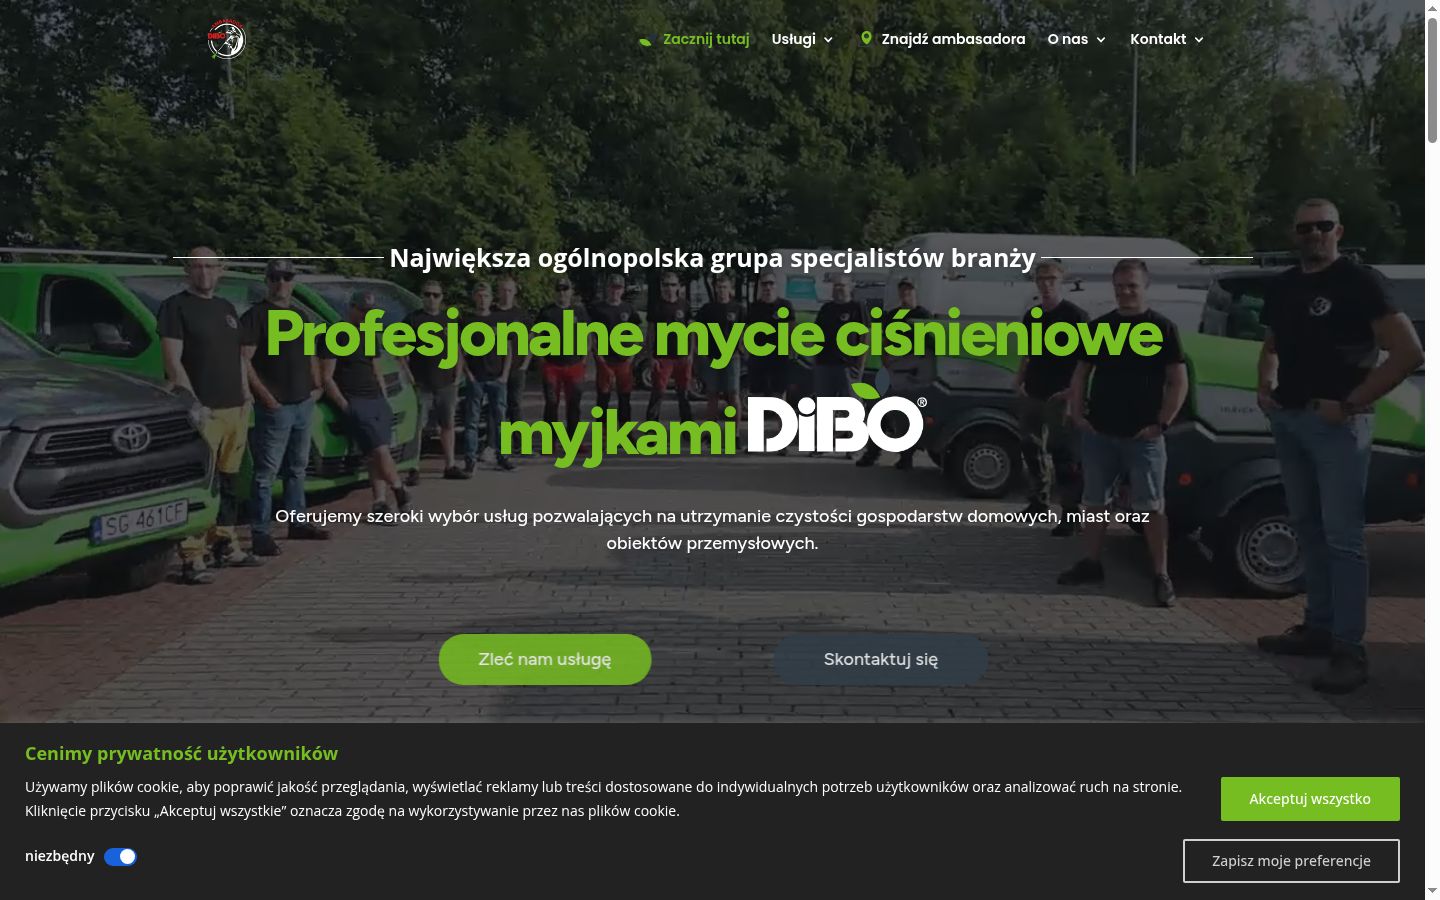Image resolution: width=1440 pixels, height=900 pixels.
Task: Click the scrollbar down arrow
Action: click(x=1432, y=891)
